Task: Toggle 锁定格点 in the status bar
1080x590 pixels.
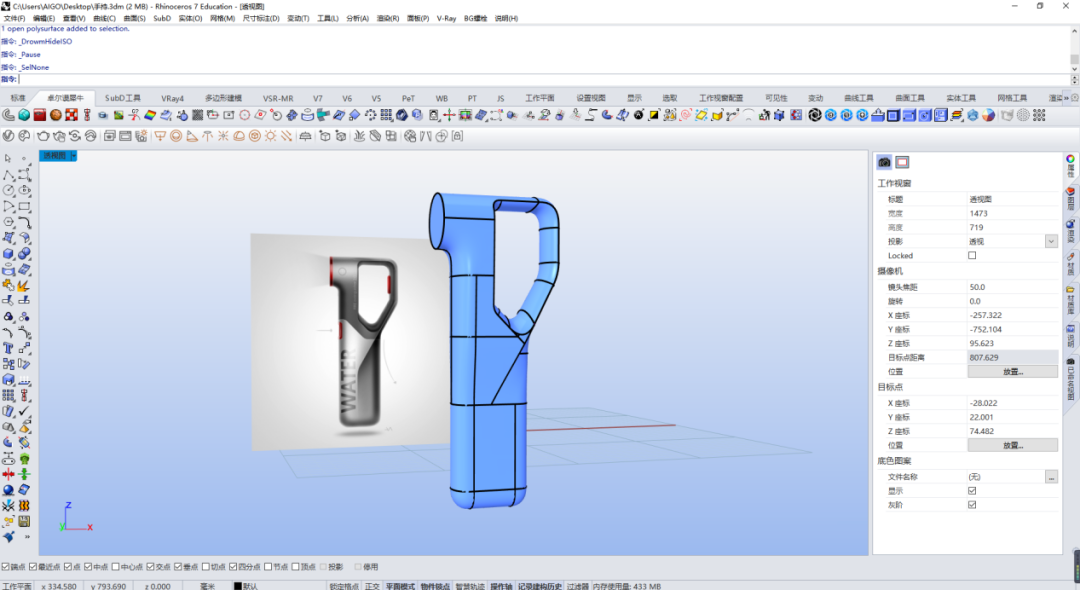Action: [344, 586]
